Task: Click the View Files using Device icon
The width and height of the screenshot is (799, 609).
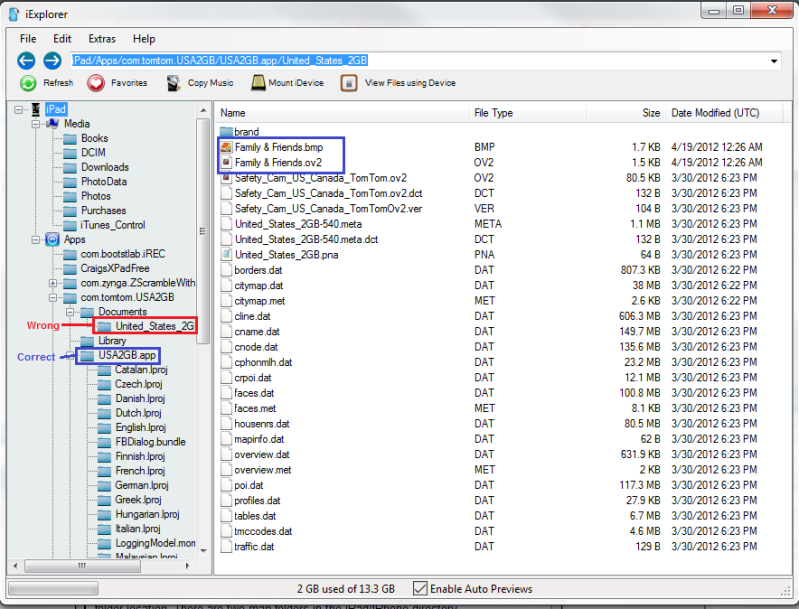Action: tap(349, 83)
